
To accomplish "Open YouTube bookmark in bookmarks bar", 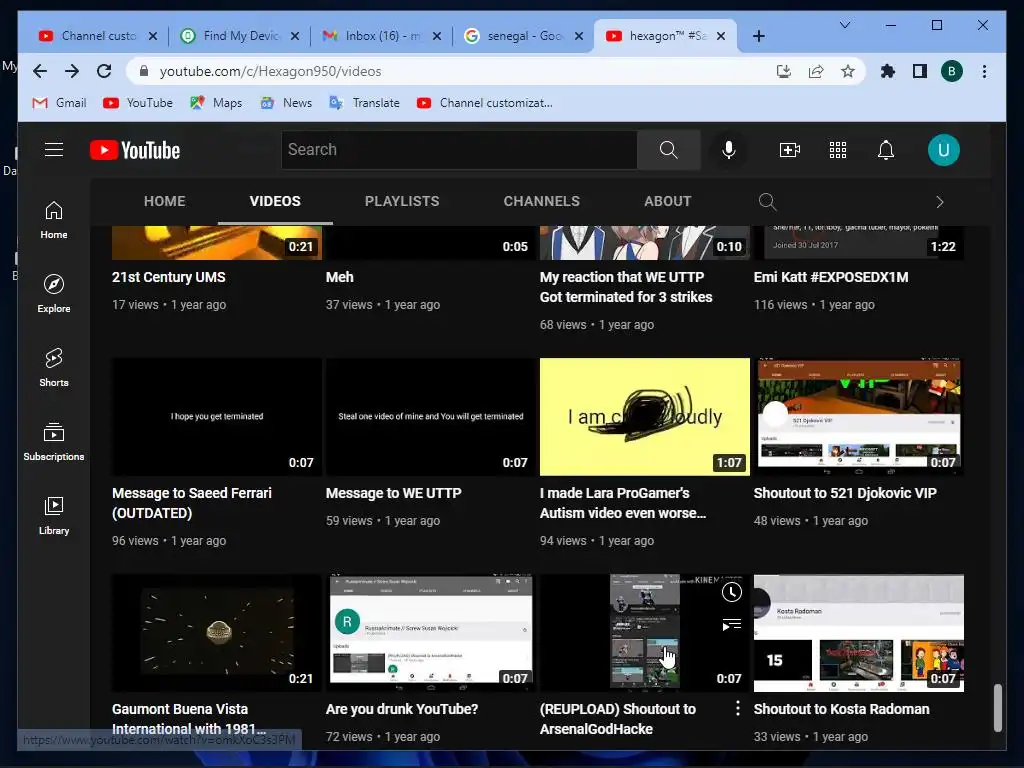I will (138, 103).
